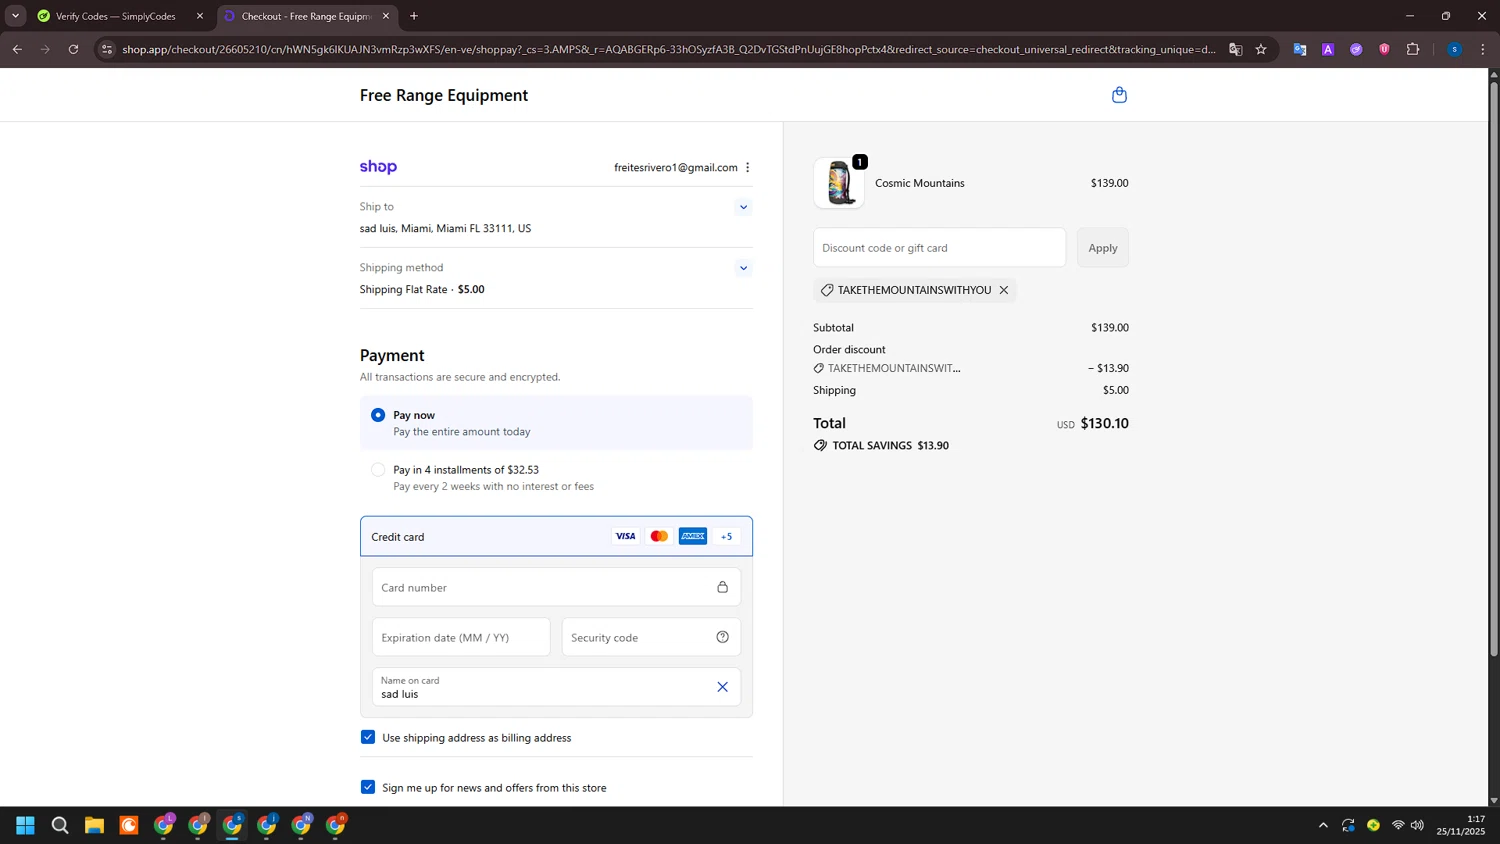Viewport: 1500px width, 844px height.
Task: Uncheck Use shipping address as billing
Action: [368, 737]
